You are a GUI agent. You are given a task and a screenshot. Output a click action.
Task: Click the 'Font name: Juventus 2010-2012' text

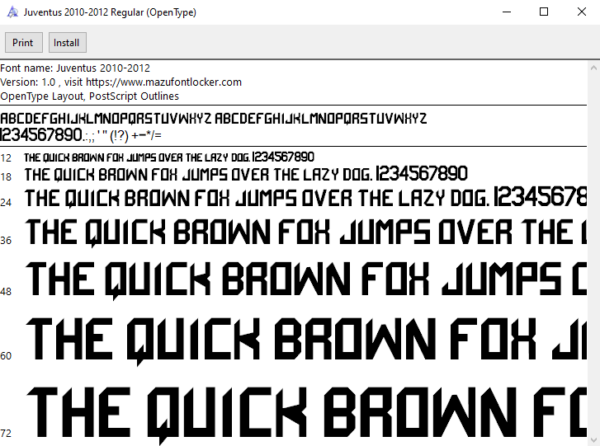click(75, 68)
